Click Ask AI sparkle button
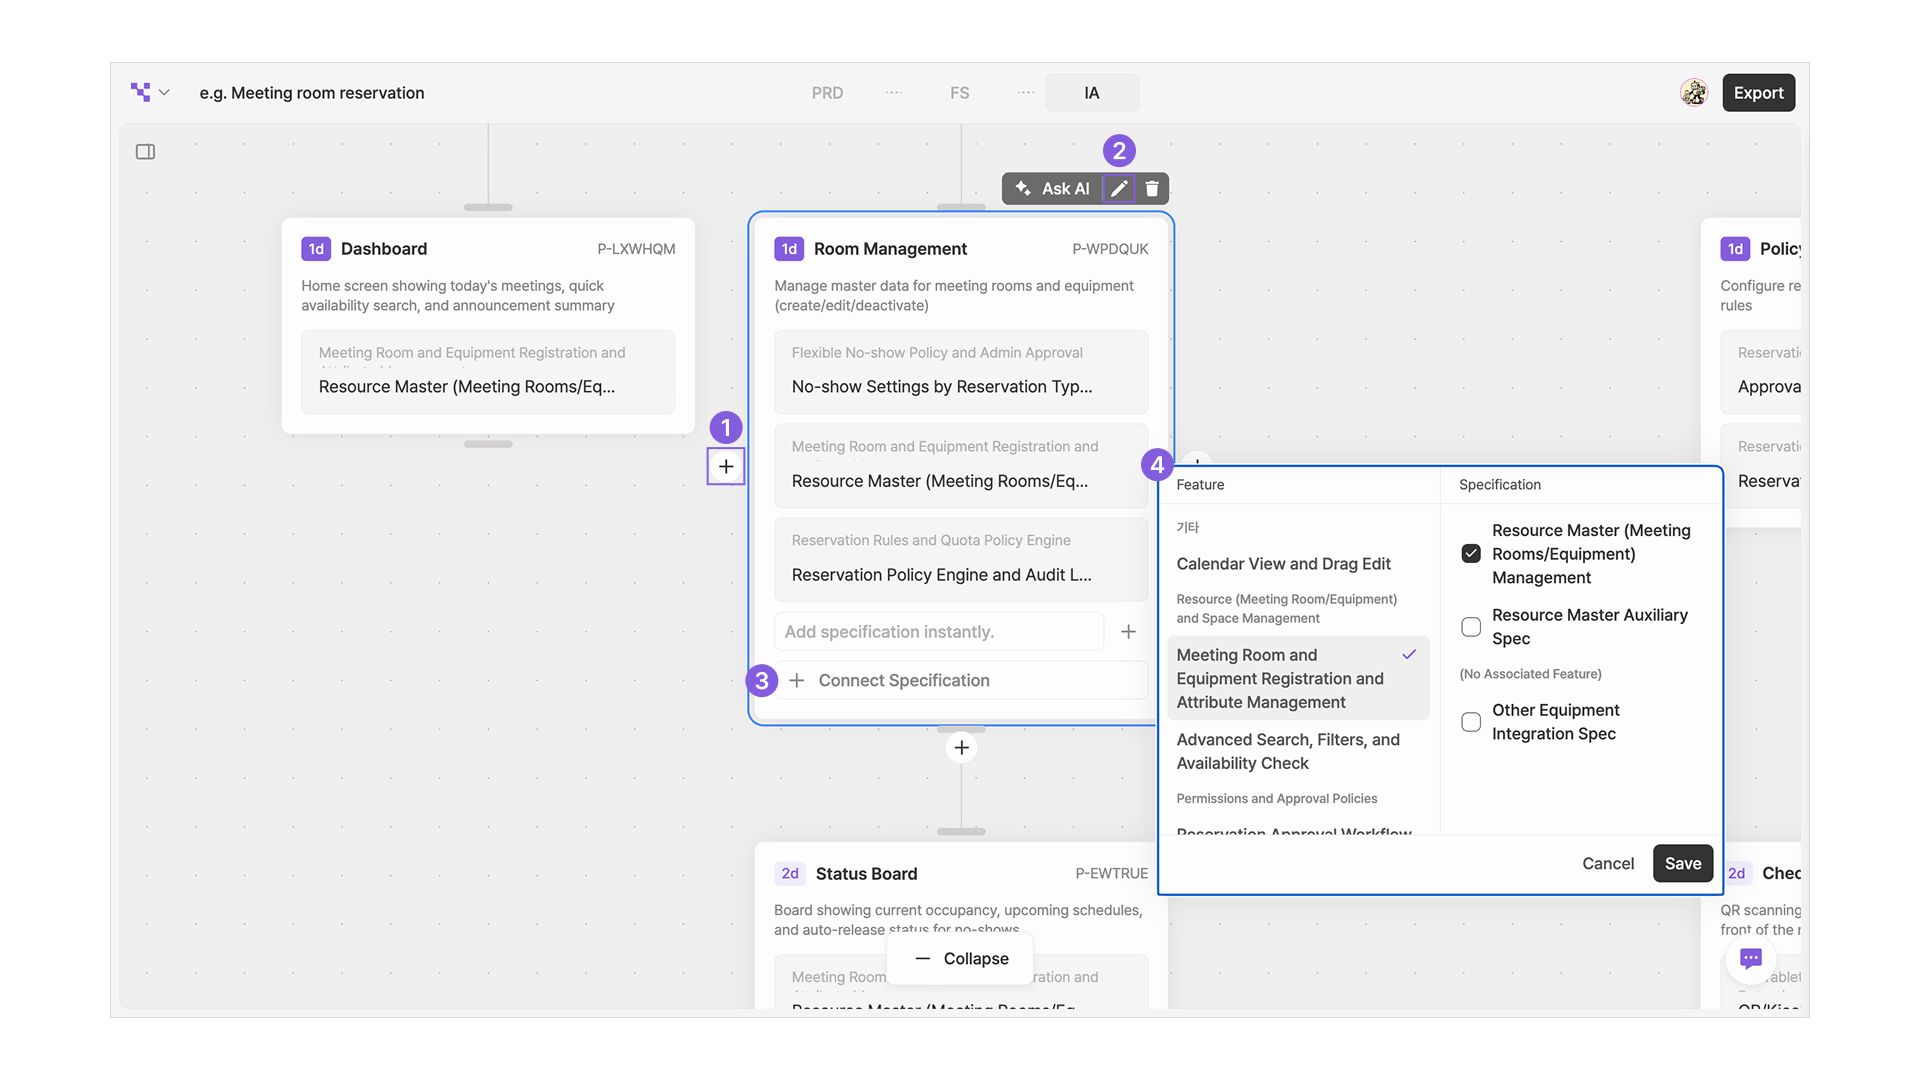Image resolution: width=1920 pixels, height=1080 pixels. [x=1052, y=188]
